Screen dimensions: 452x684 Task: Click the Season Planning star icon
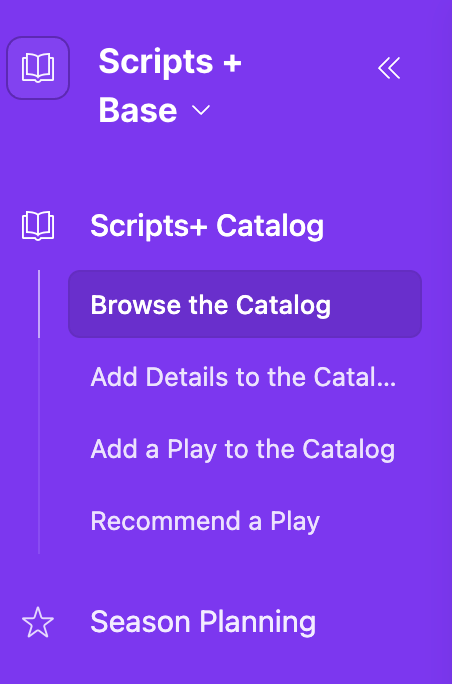(38, 622)
